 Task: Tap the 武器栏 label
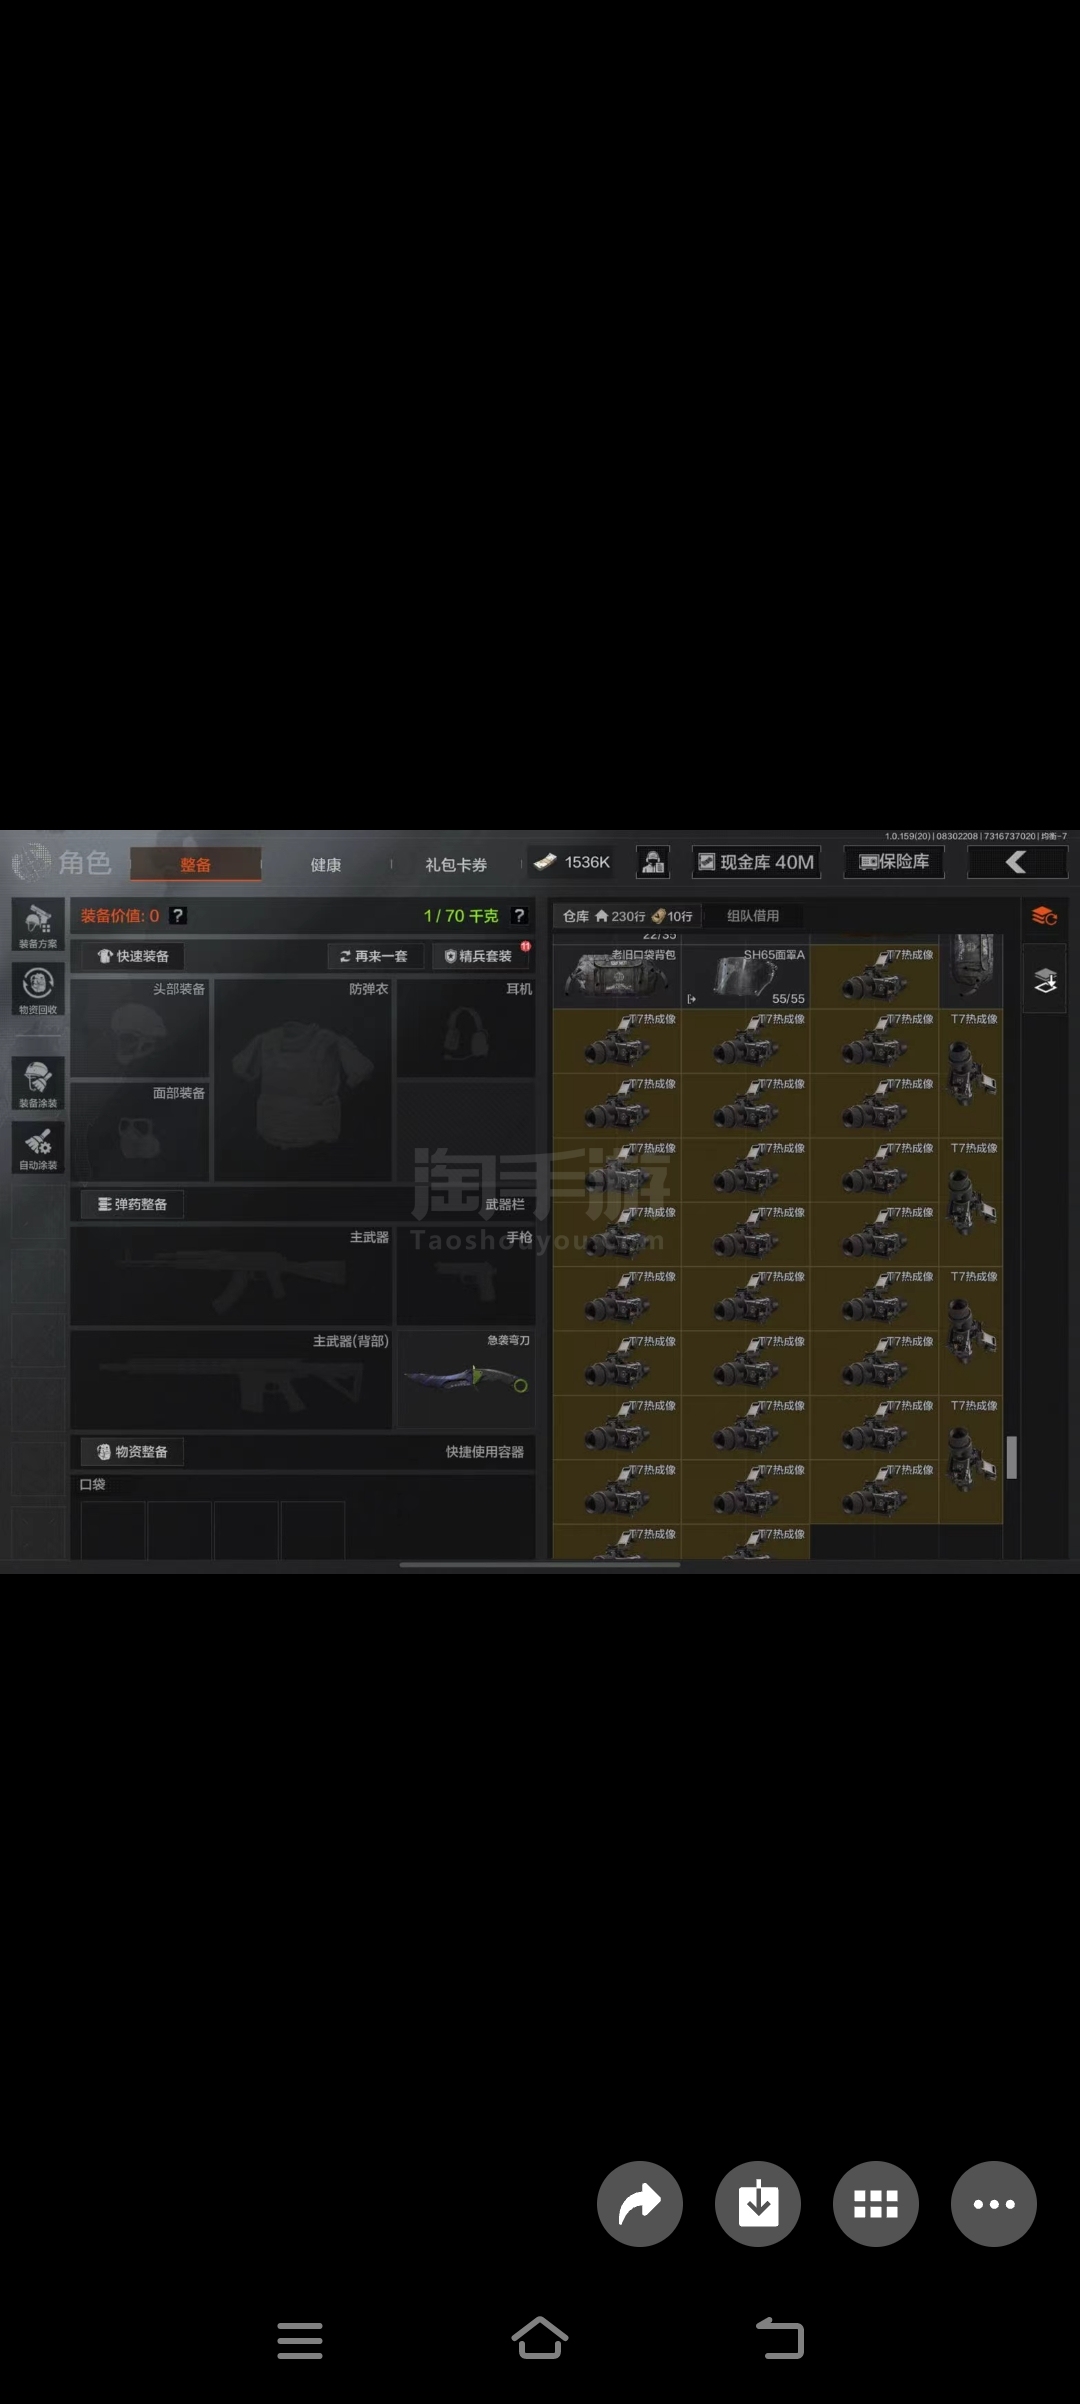(505, 1204)
